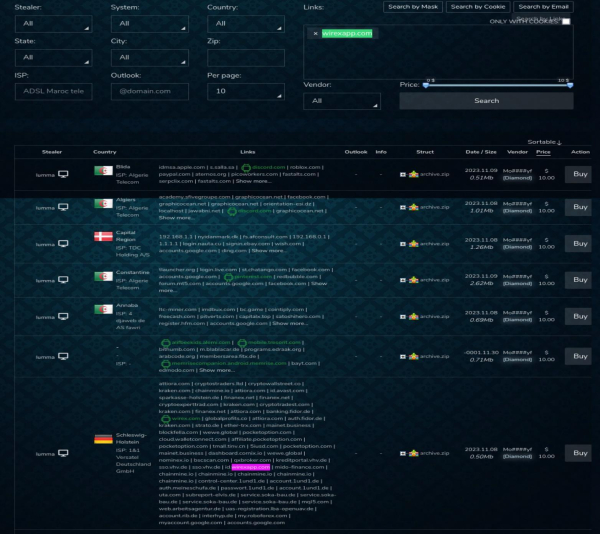
Task: Remove the wirexapp.com tag with its x
Action: tap(315, 34)
